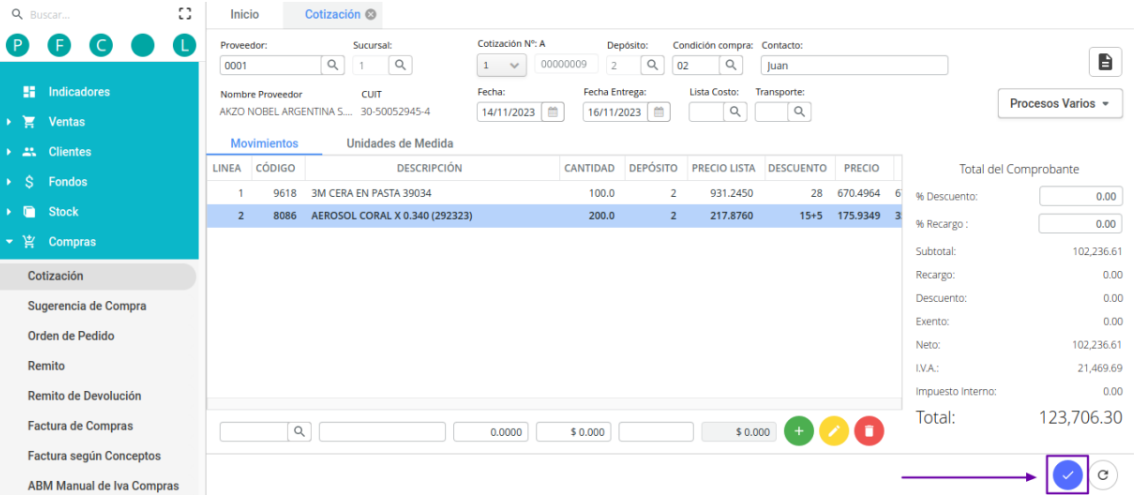Collapse the Compras menu
This screenshot has height=503, width=1138.
pyautogui.click(x=72, y=242)
